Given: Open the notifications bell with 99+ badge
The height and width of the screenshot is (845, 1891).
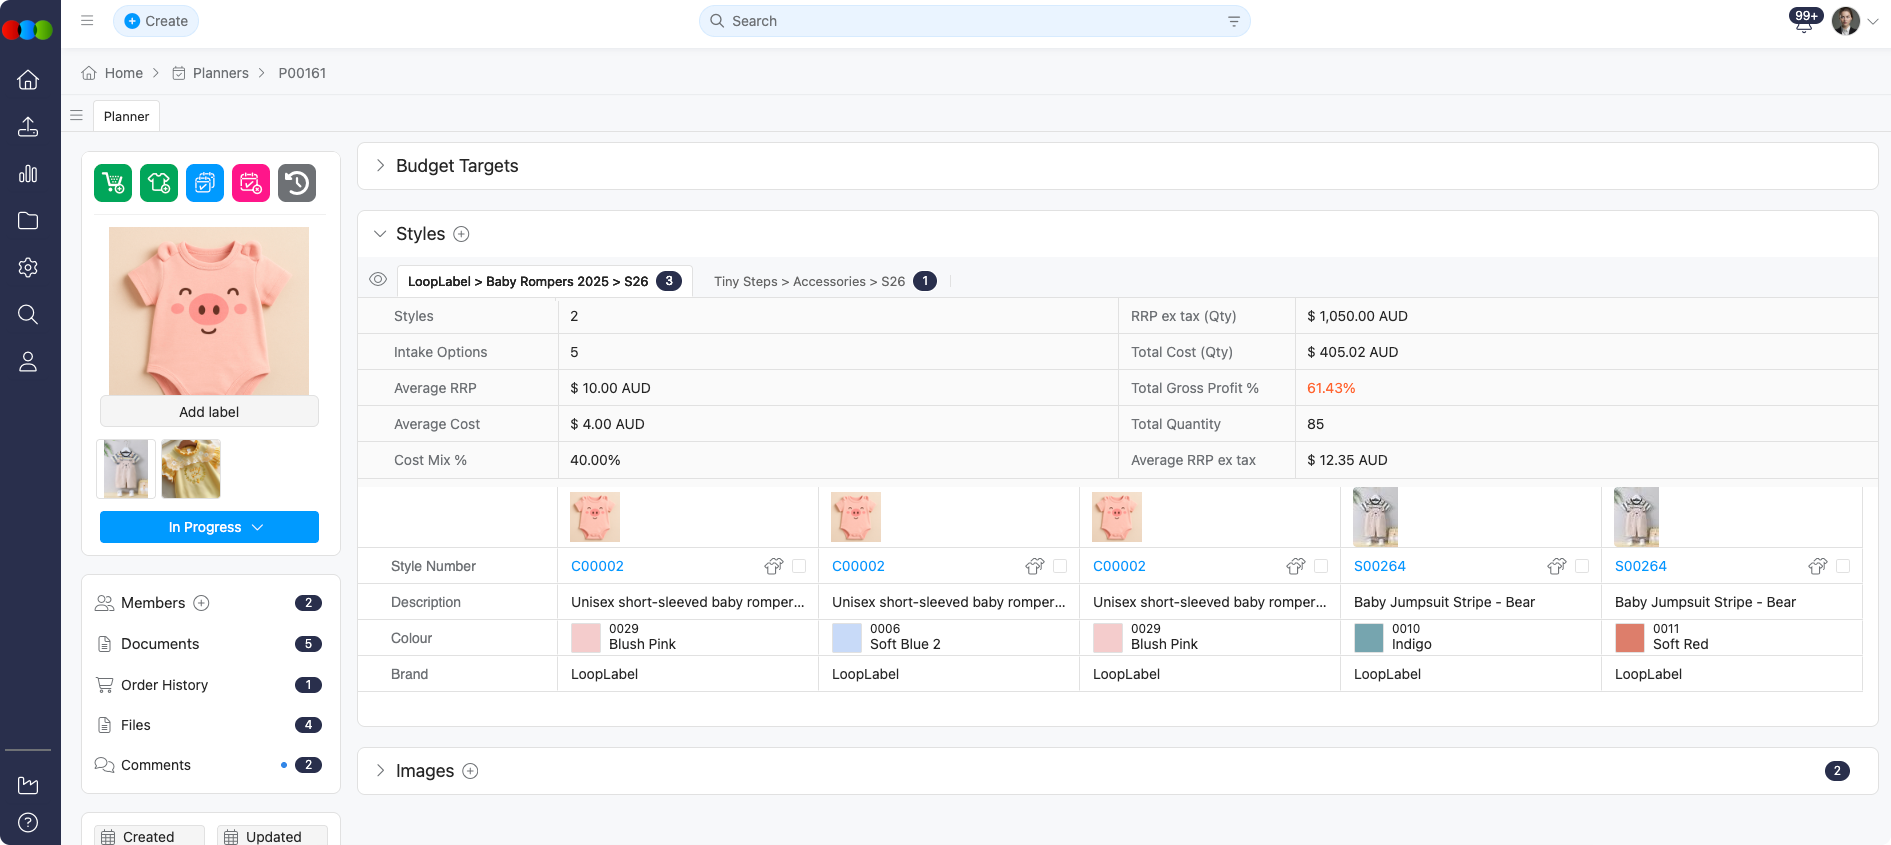Looking at the screenshot, I should point(1804,22).
